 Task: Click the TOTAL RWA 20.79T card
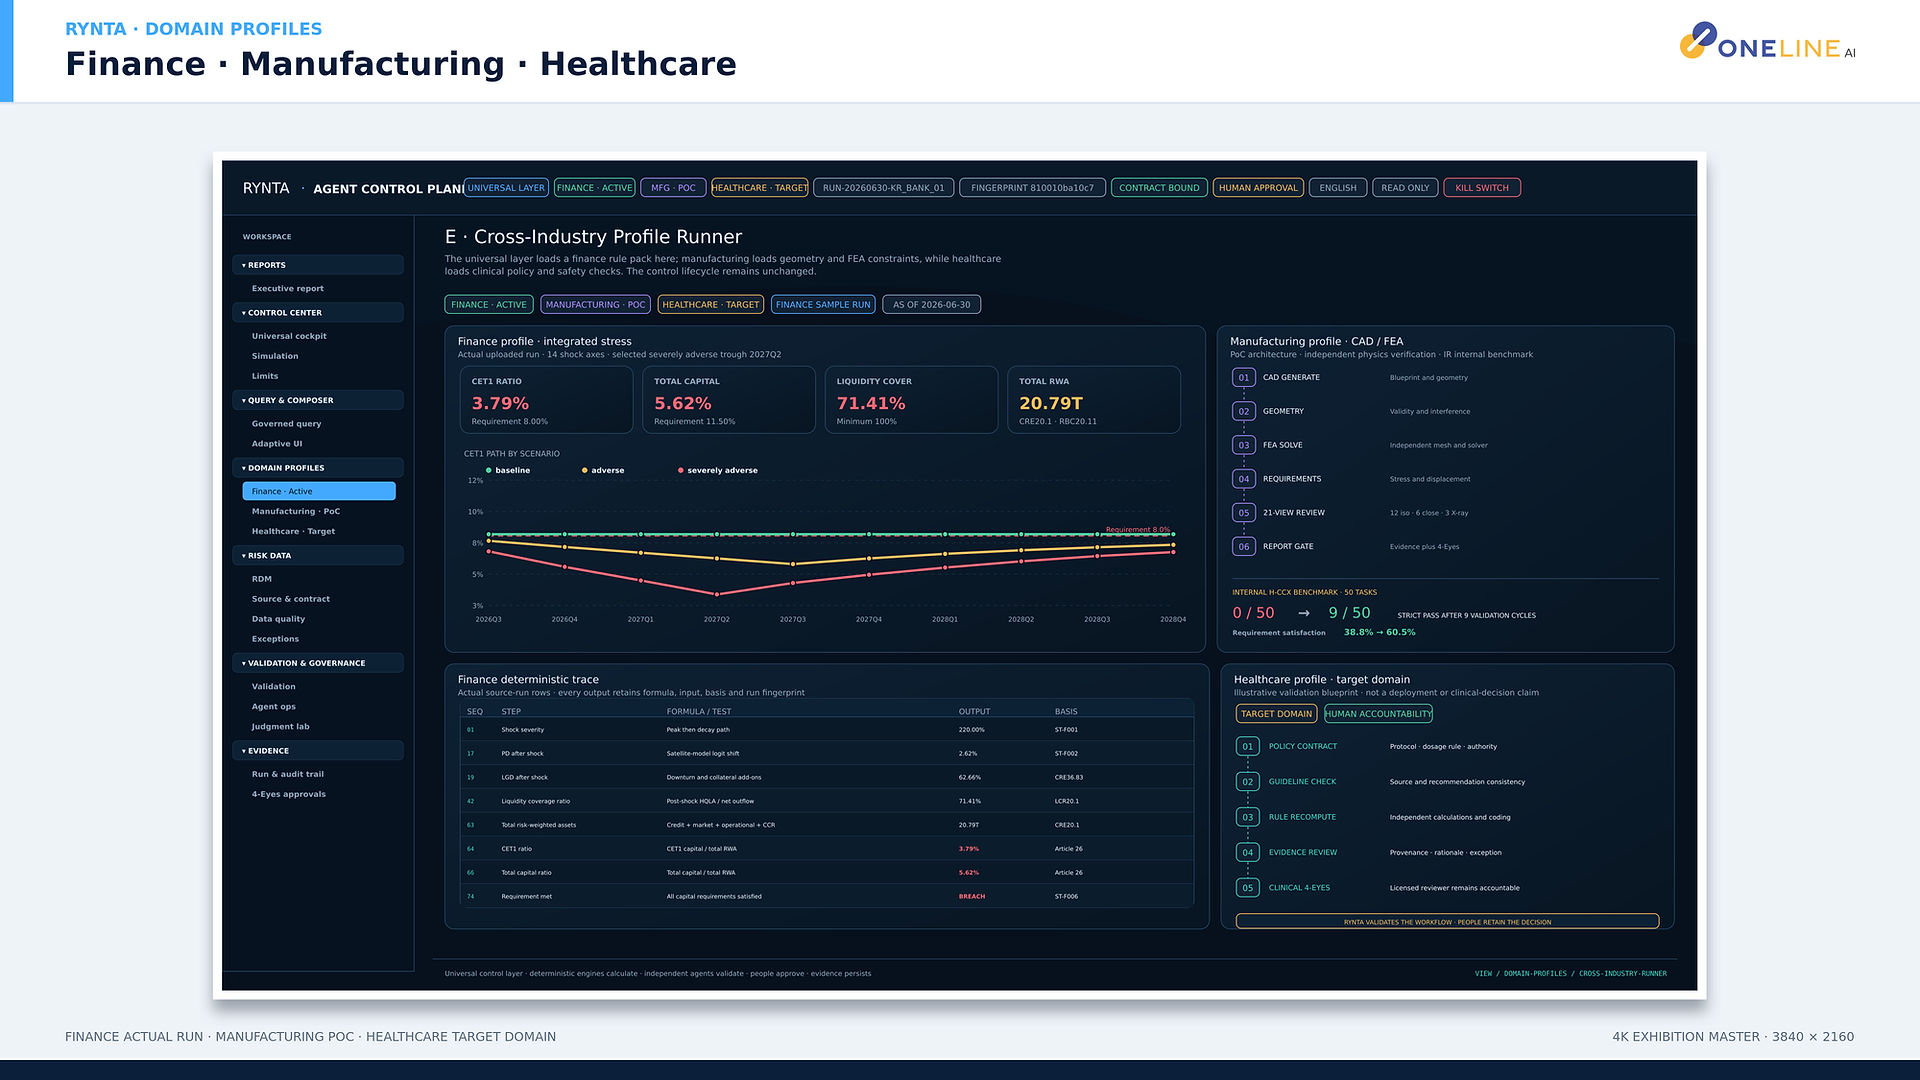pos(1094,400)
